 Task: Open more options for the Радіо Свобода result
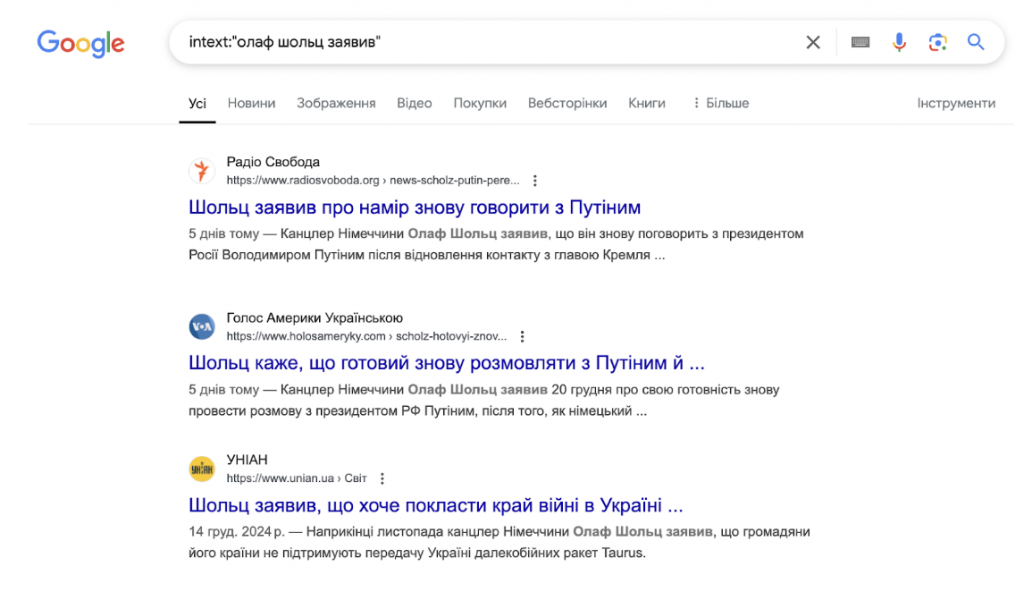point(535,180)
